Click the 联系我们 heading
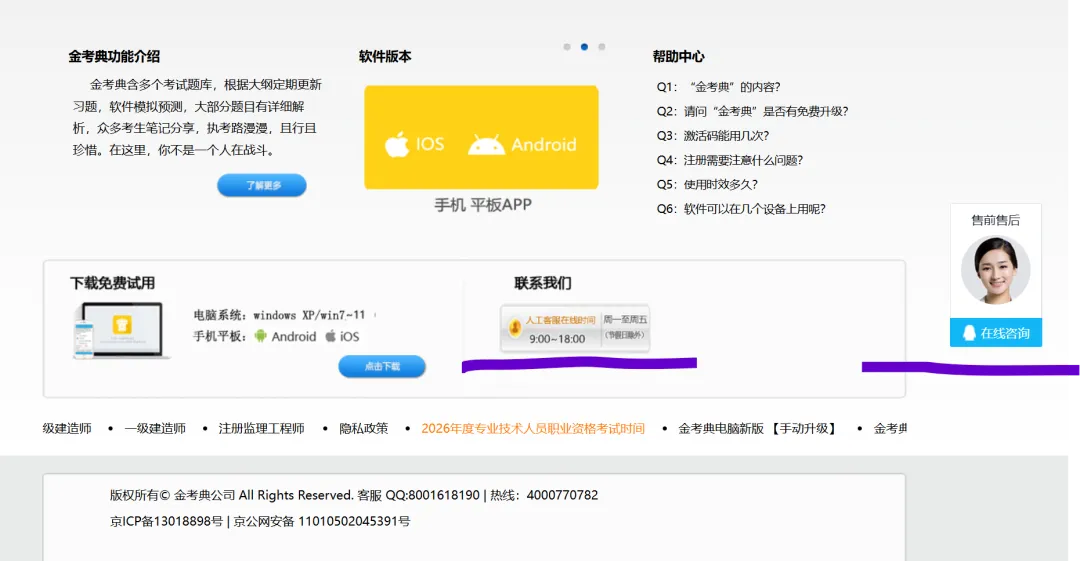1080x561 pixels. (x=543, y=283)
